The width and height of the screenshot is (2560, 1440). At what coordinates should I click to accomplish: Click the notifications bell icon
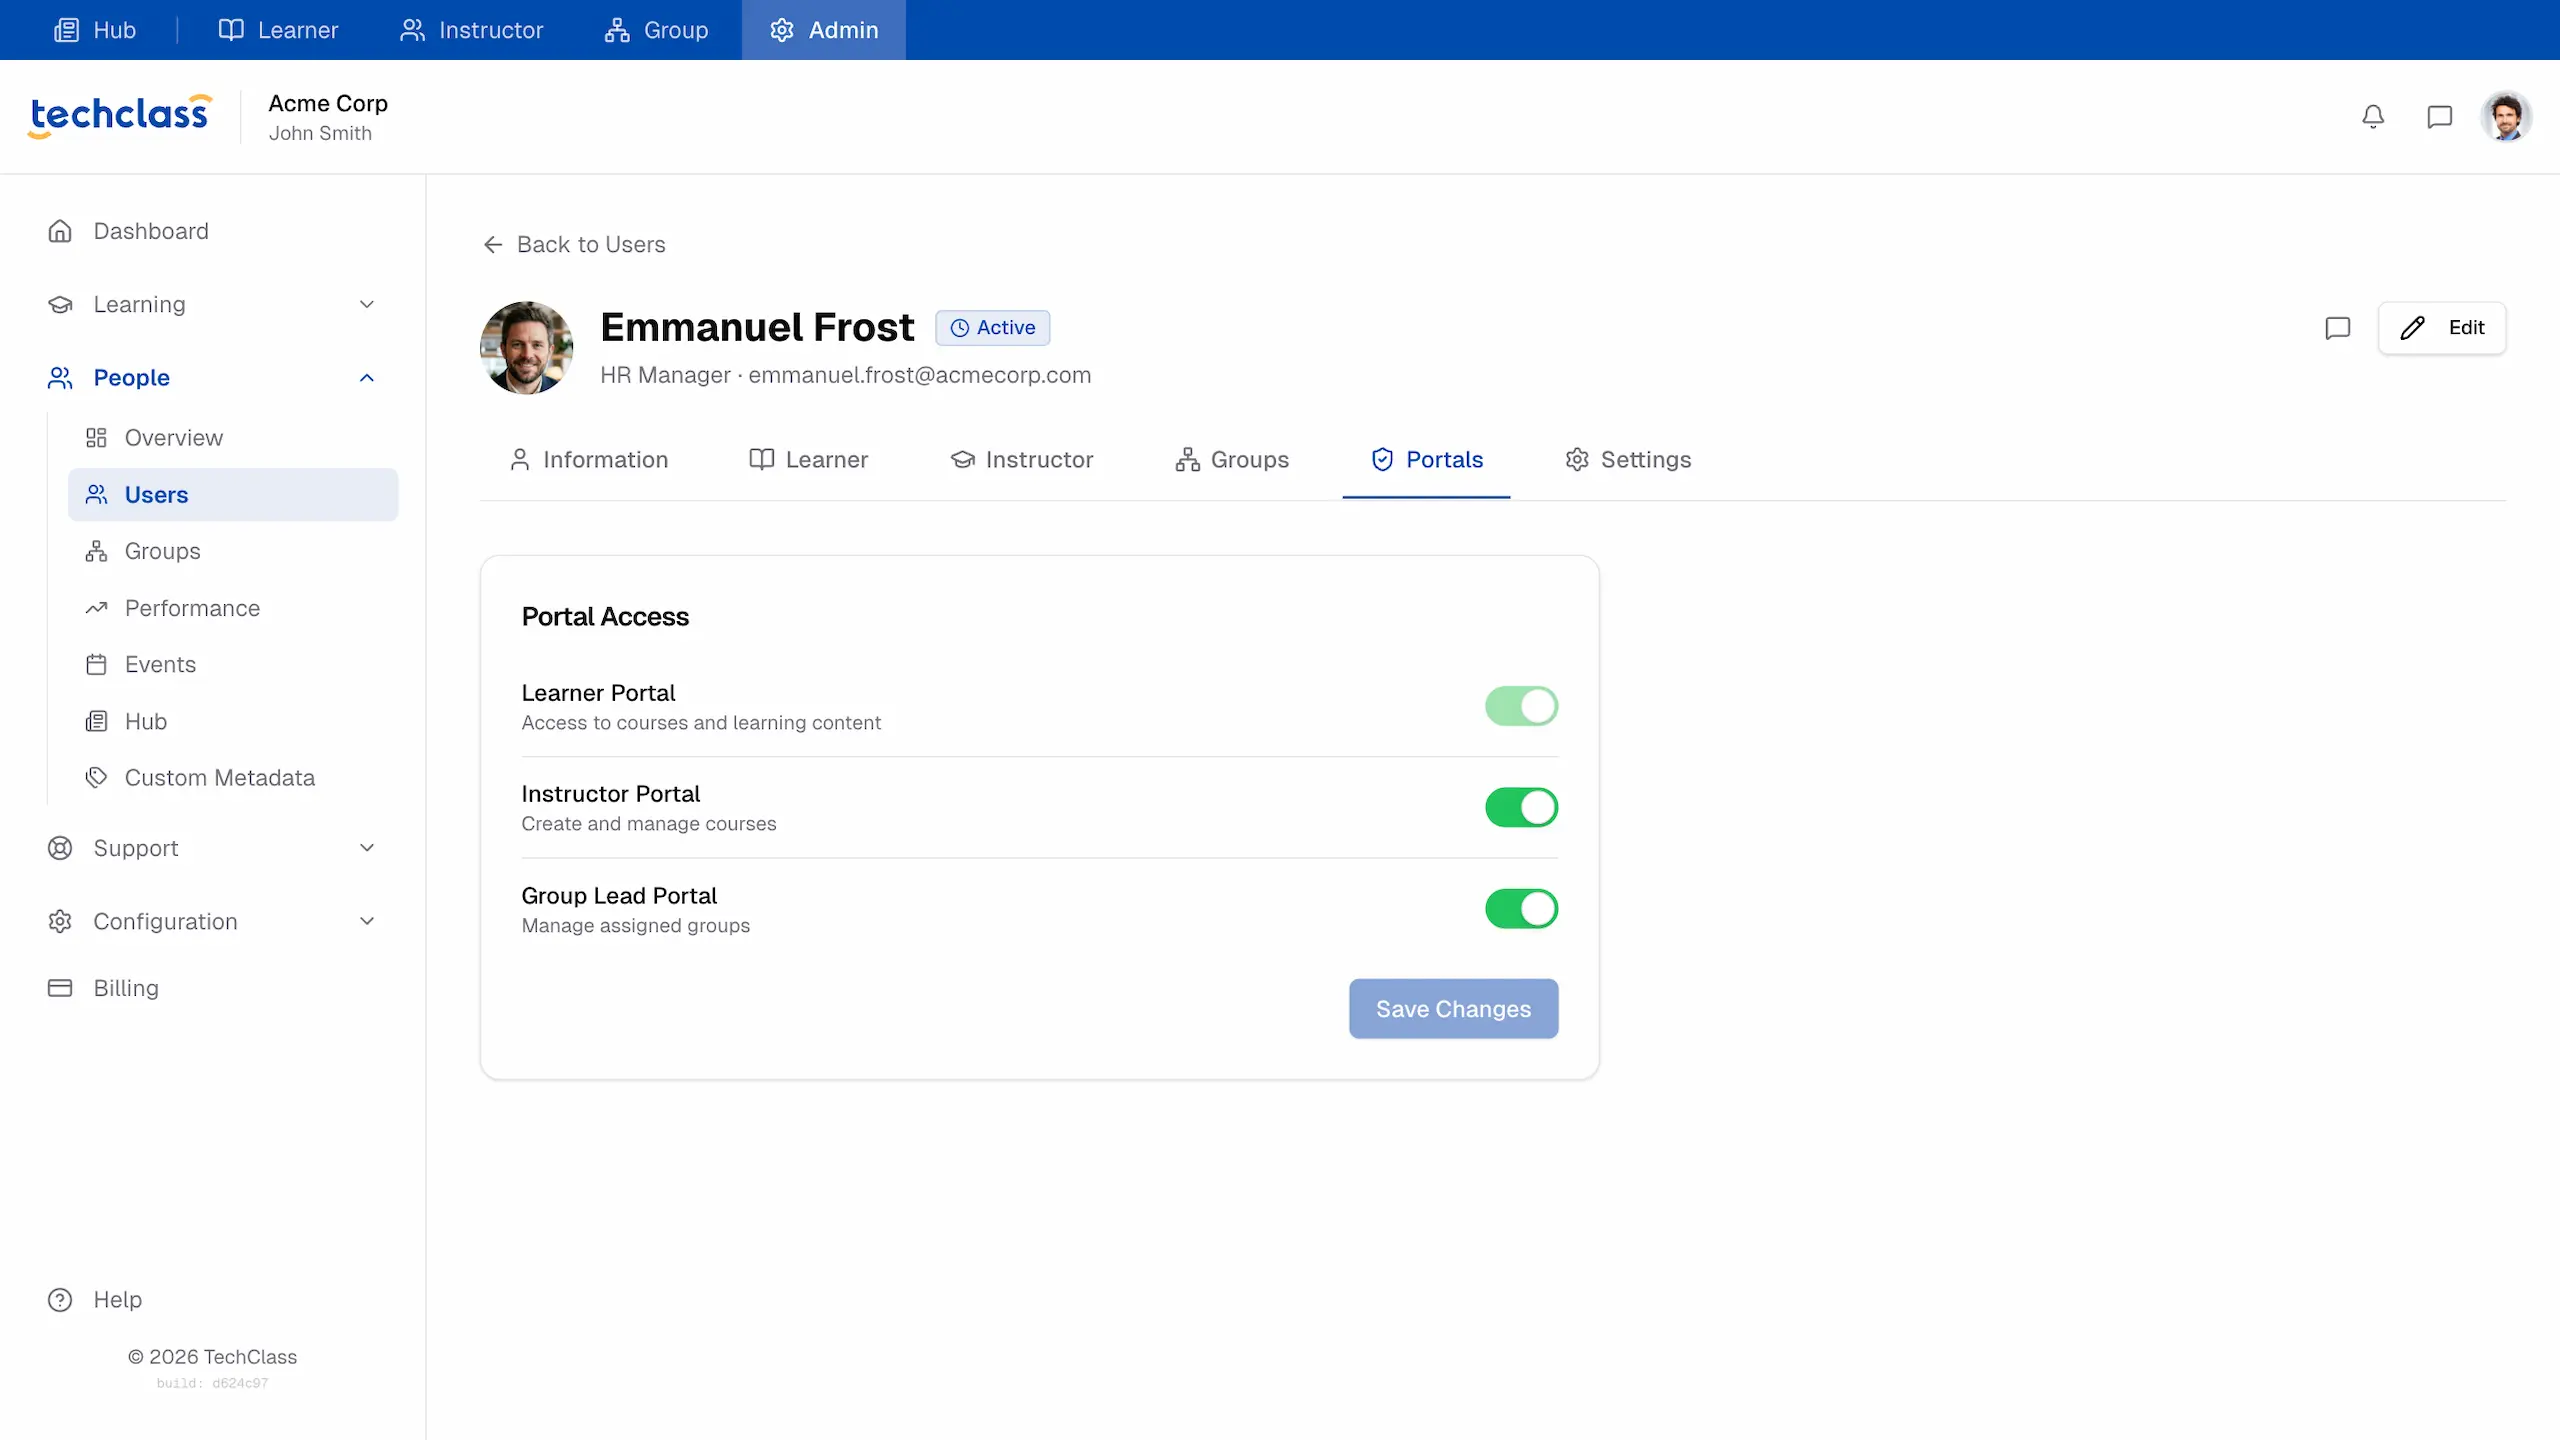coord(2373,117)
